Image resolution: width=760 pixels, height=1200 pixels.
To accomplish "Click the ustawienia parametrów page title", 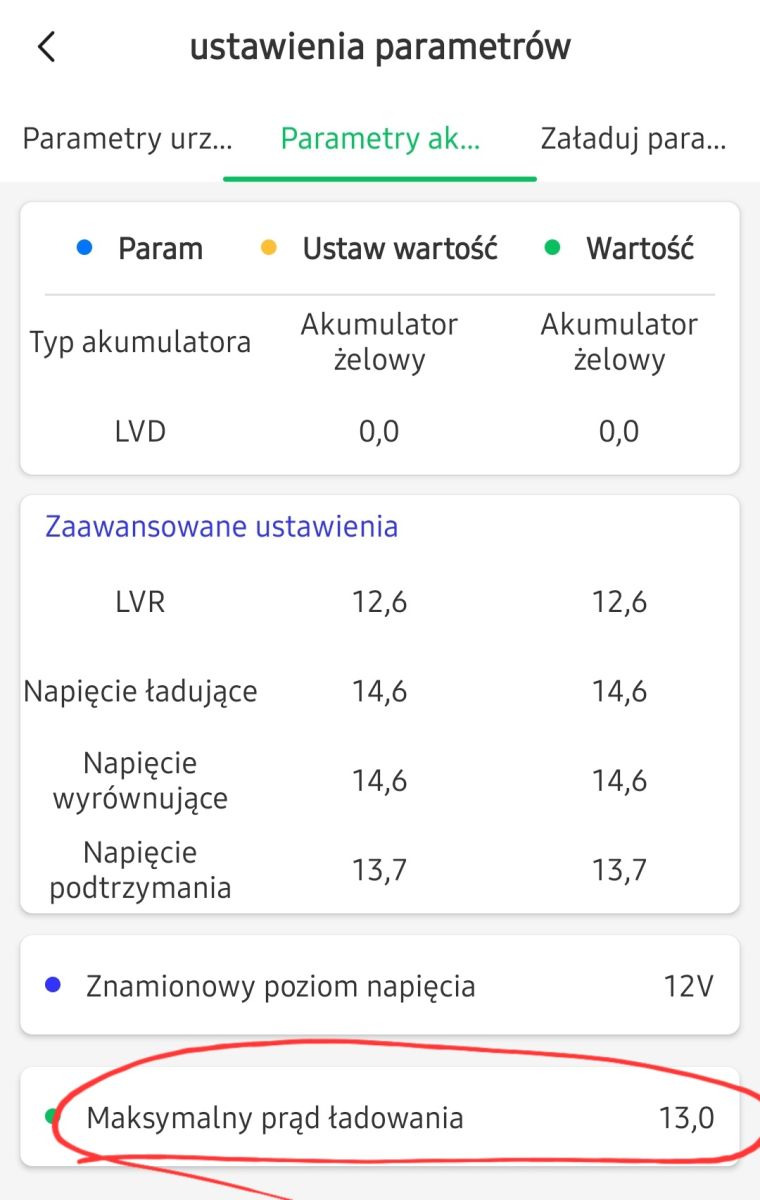I will point(380,47).
